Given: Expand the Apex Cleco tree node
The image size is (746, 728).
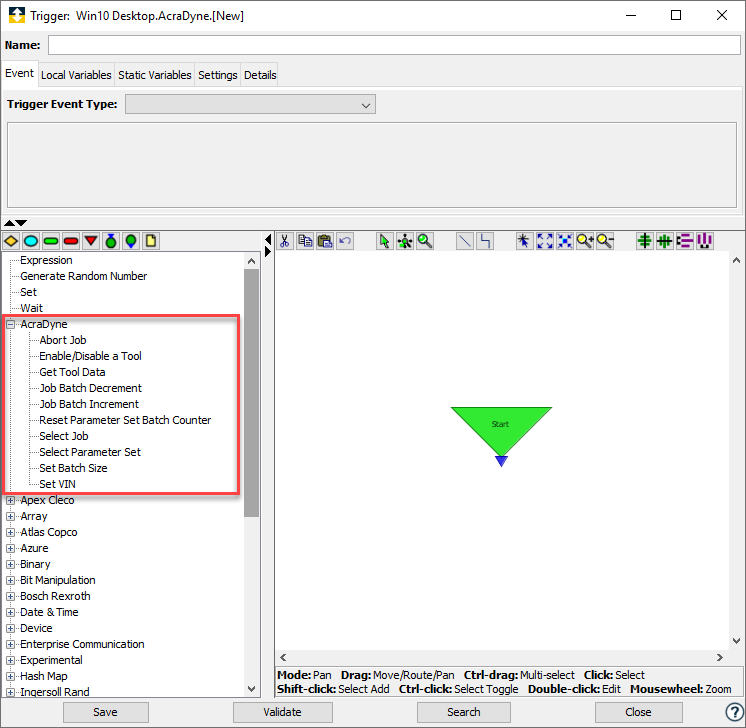Looking at the screenshot, I should click(x=10, y=501).
